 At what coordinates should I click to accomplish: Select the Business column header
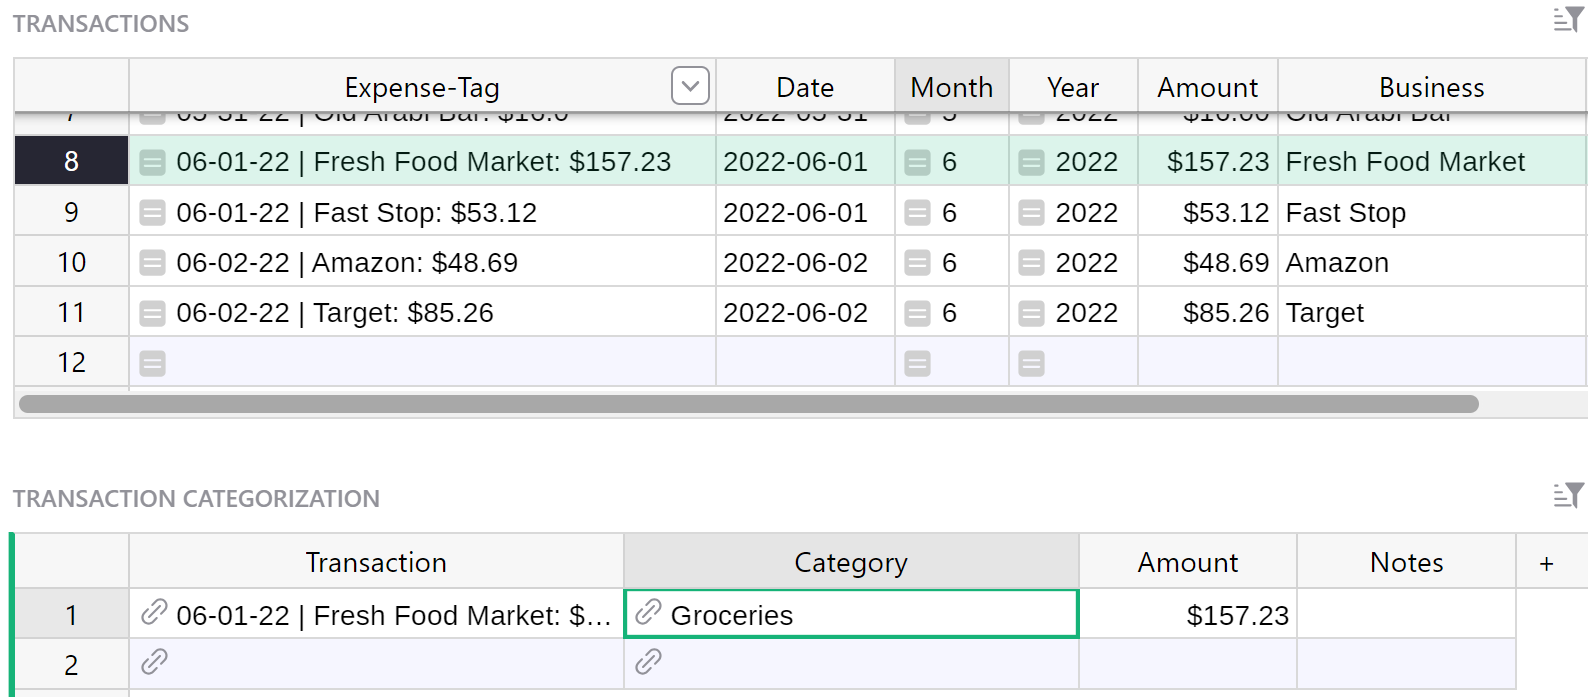1432,87
